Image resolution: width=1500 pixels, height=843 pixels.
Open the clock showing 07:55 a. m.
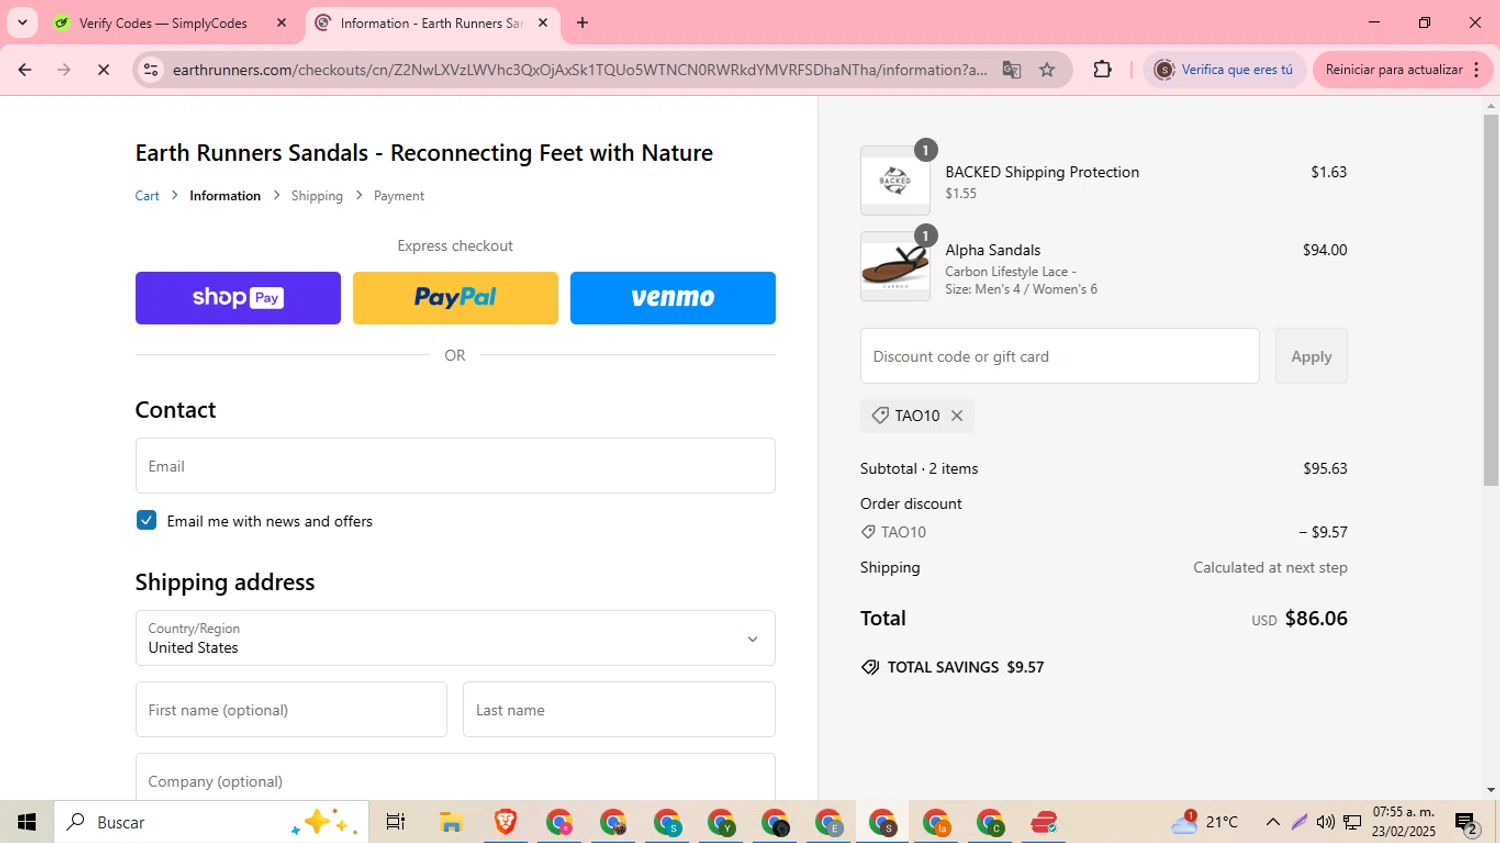[x=1403, y=822]
